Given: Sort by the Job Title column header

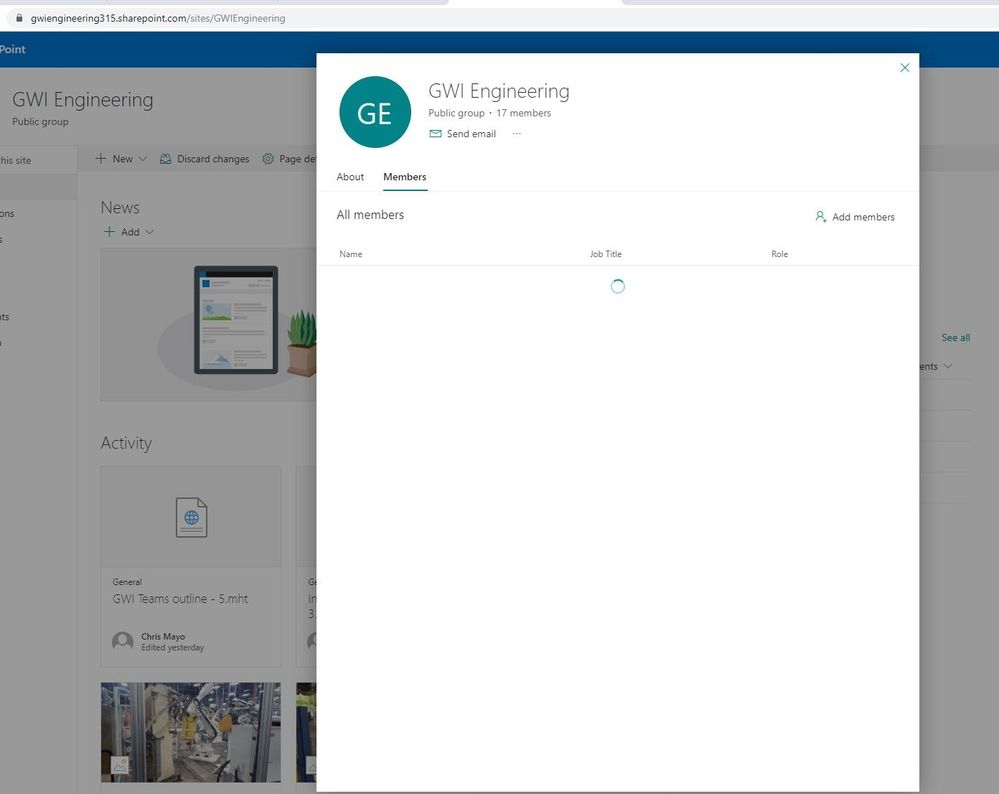Looking at the screenshot, I should [x=605, y=254].
